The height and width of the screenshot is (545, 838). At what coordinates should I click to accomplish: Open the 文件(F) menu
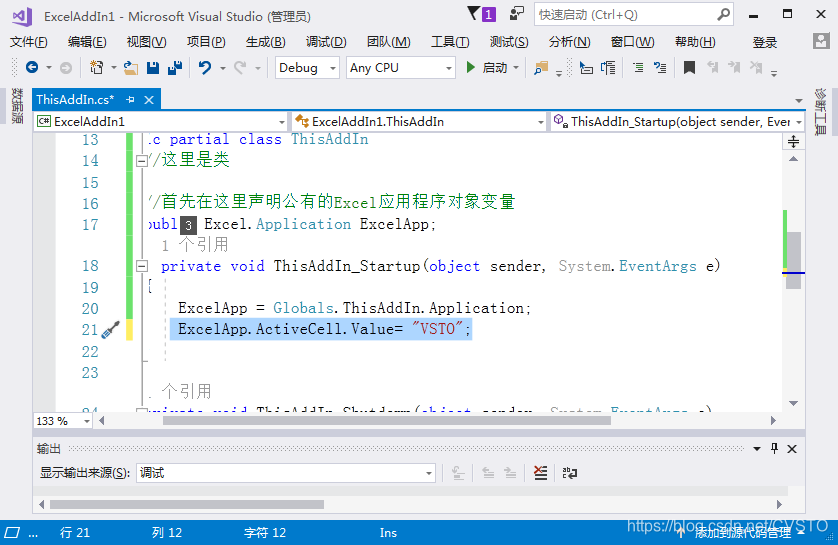click(28, 42)
